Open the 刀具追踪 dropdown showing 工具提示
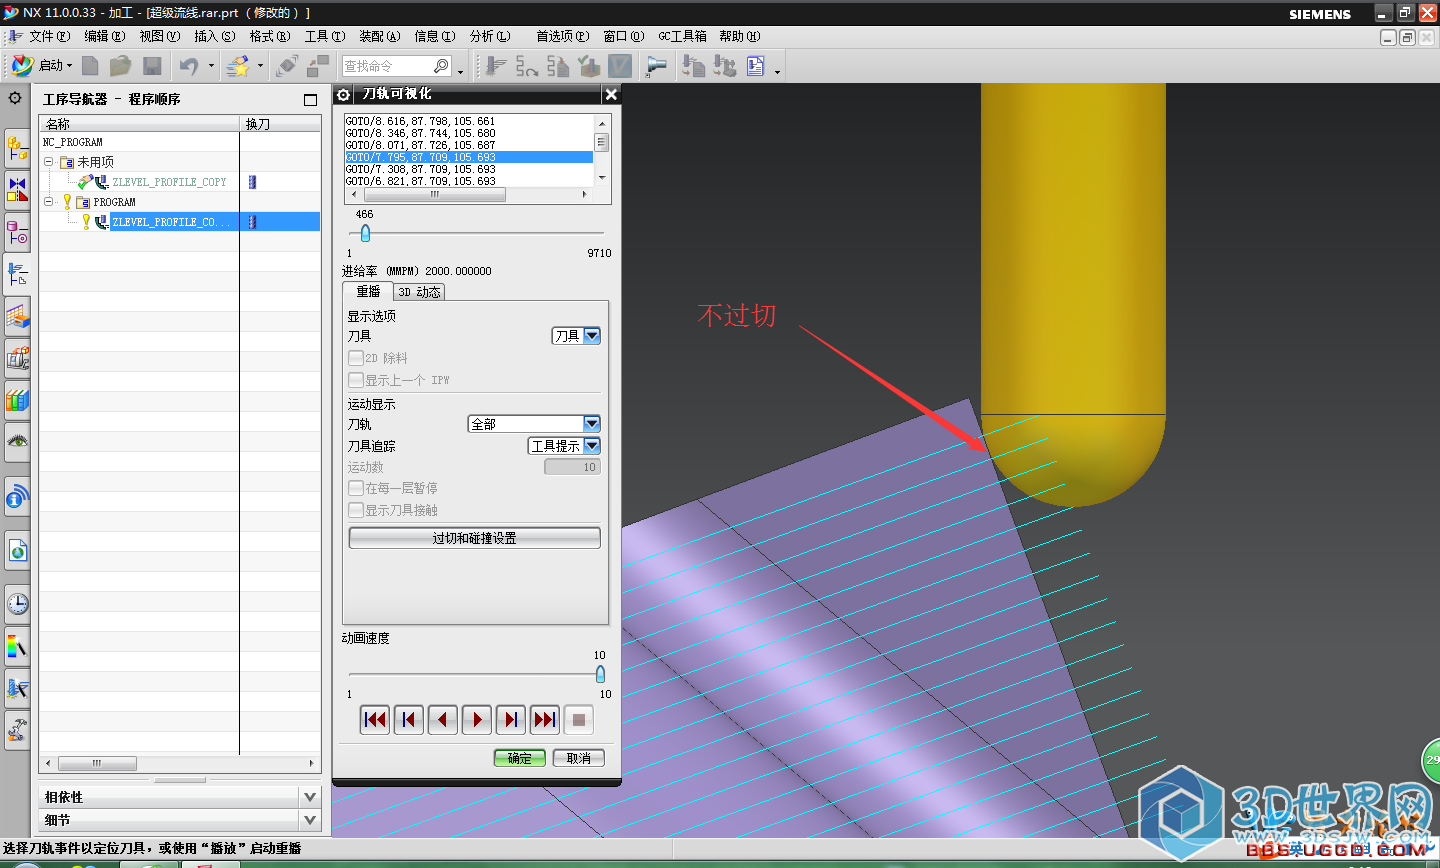 coord(564,446)
